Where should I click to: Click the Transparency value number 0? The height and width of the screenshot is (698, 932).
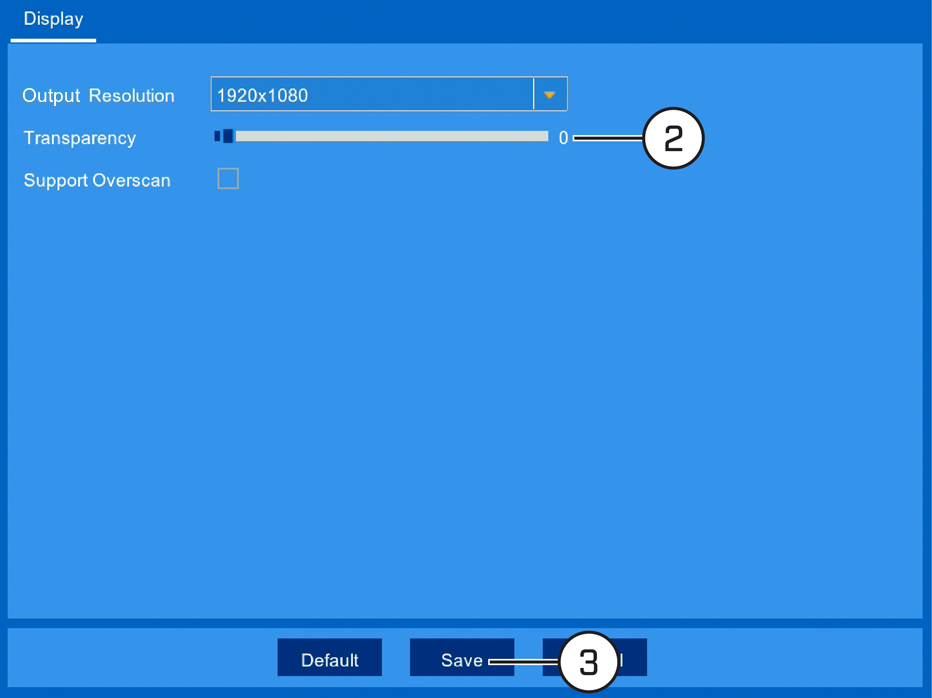coord(563,138)
